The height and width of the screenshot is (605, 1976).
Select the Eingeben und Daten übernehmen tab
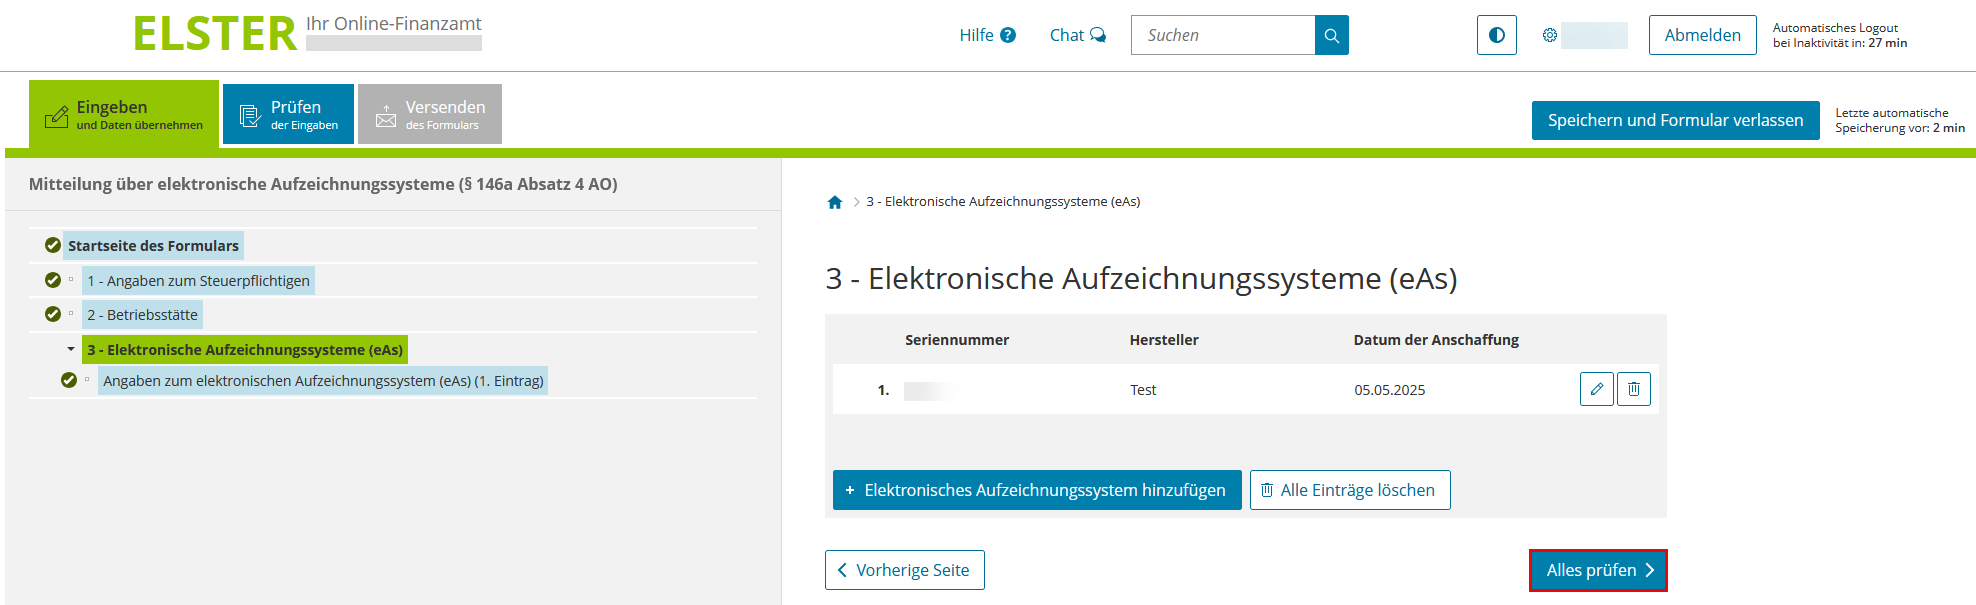coord(124,115)
